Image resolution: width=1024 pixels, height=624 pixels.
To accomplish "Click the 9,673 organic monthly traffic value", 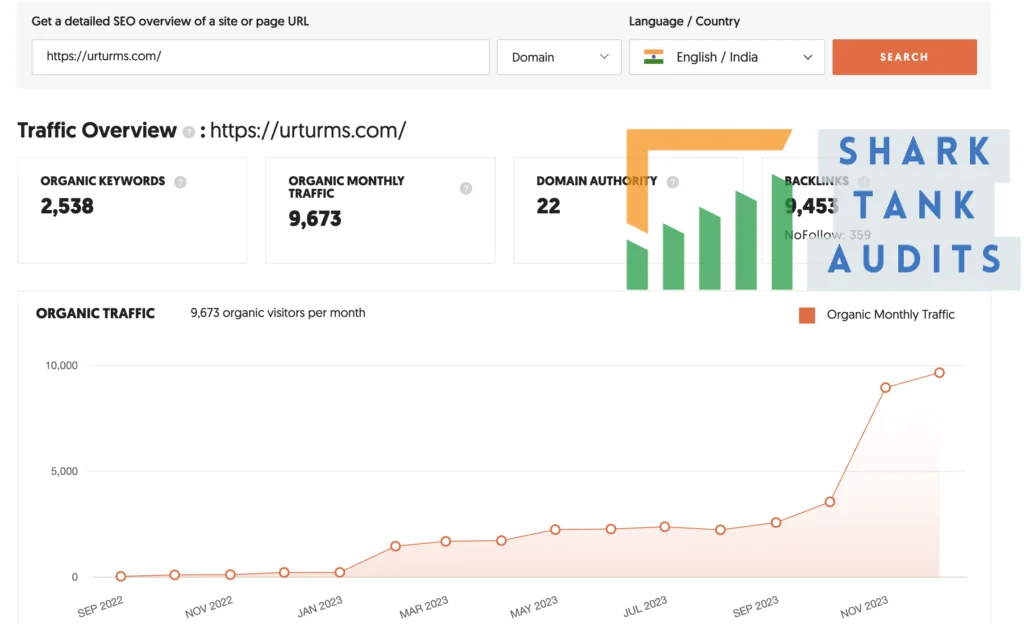I will point(315,219).
